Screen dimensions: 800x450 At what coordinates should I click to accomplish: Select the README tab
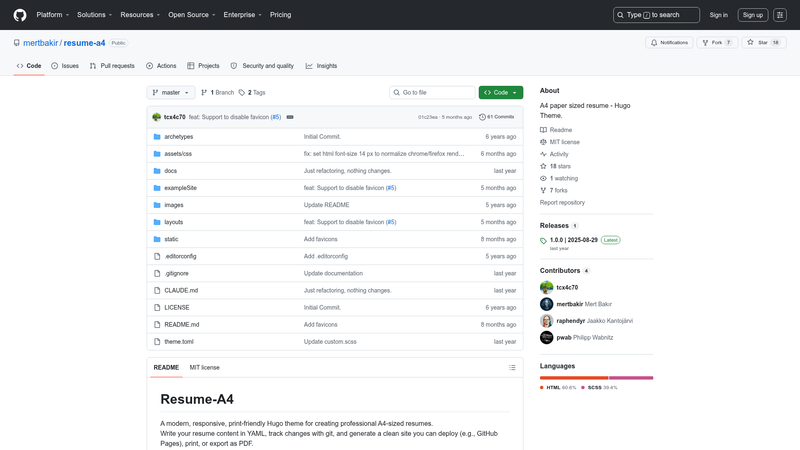166,367
